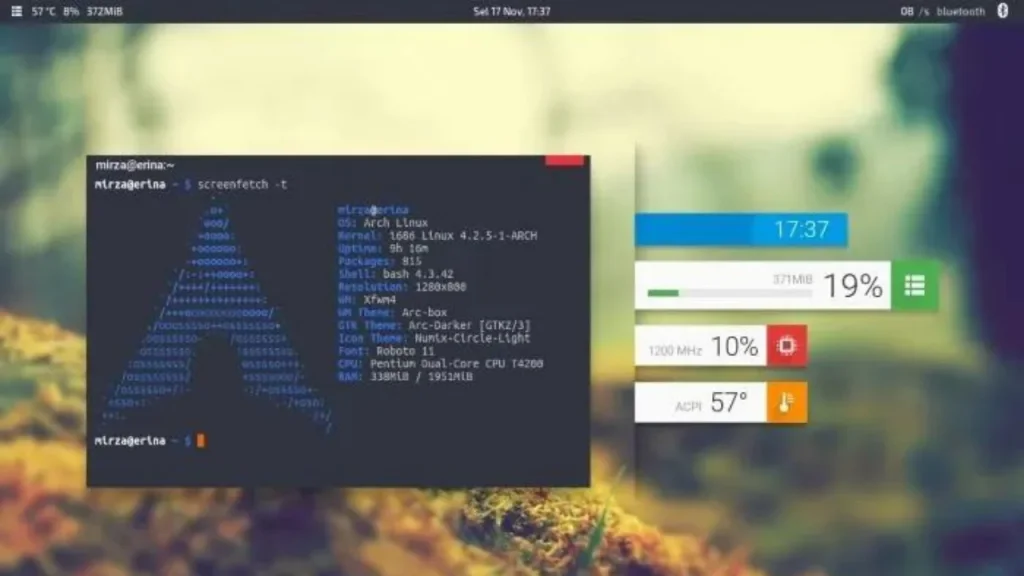Click the red CPU chip icon
1024x576 pixels.
[x=786, y=345]
